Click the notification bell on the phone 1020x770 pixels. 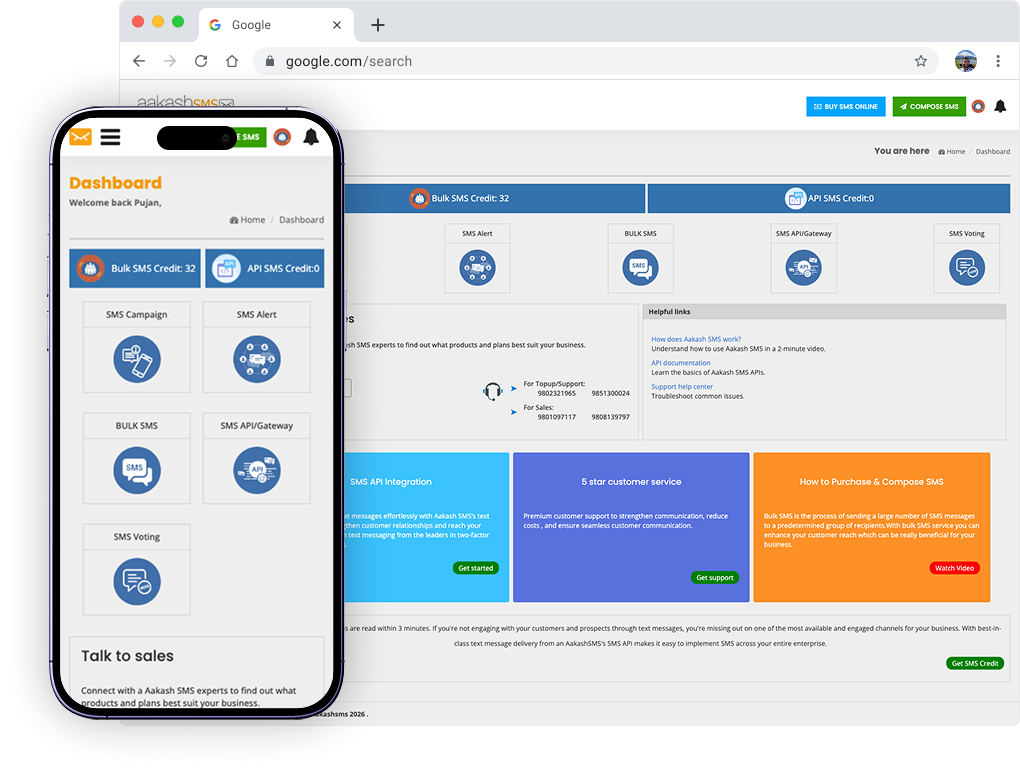[311, 137]
